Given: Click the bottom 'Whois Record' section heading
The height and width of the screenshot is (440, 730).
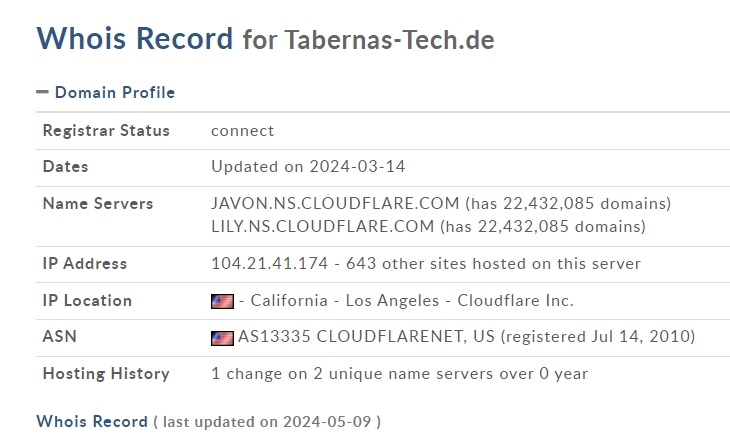Looking at the screenshot, I should [92, 421].
